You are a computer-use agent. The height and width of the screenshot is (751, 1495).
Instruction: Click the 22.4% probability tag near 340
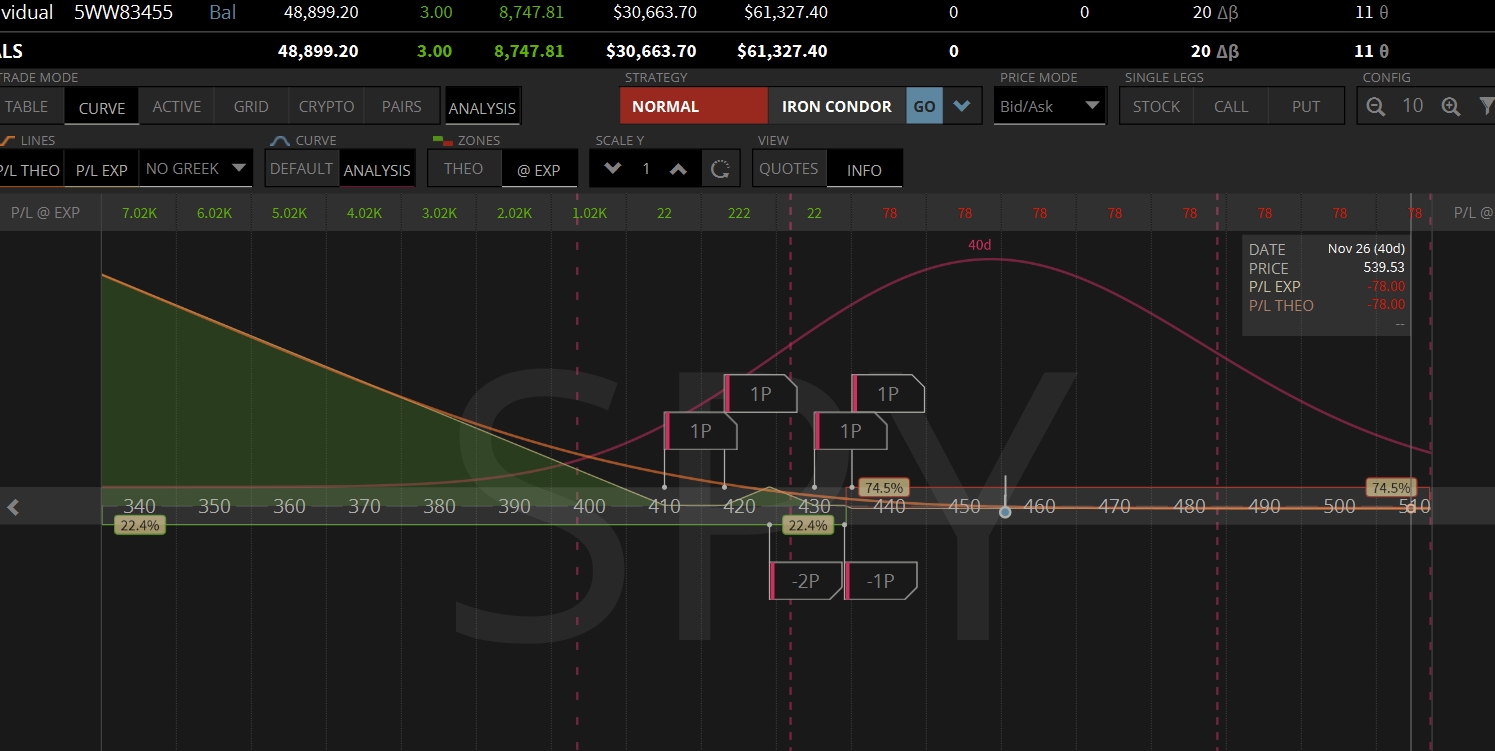pos(138,525)
